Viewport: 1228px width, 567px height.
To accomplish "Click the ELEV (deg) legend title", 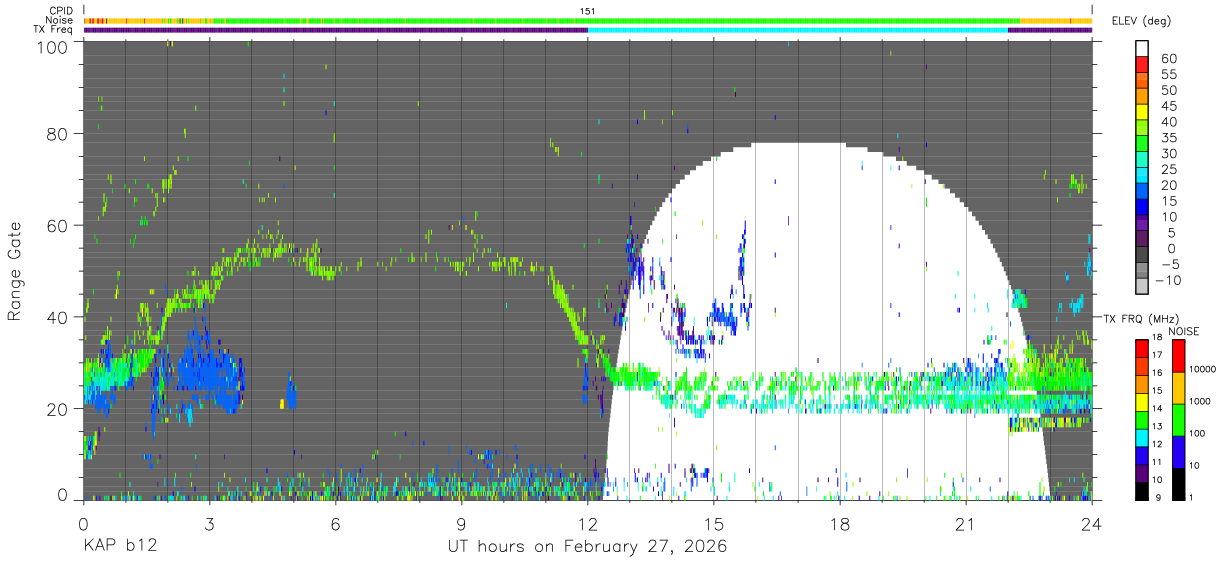I will pyautogui.click(x=1141, y=21).
